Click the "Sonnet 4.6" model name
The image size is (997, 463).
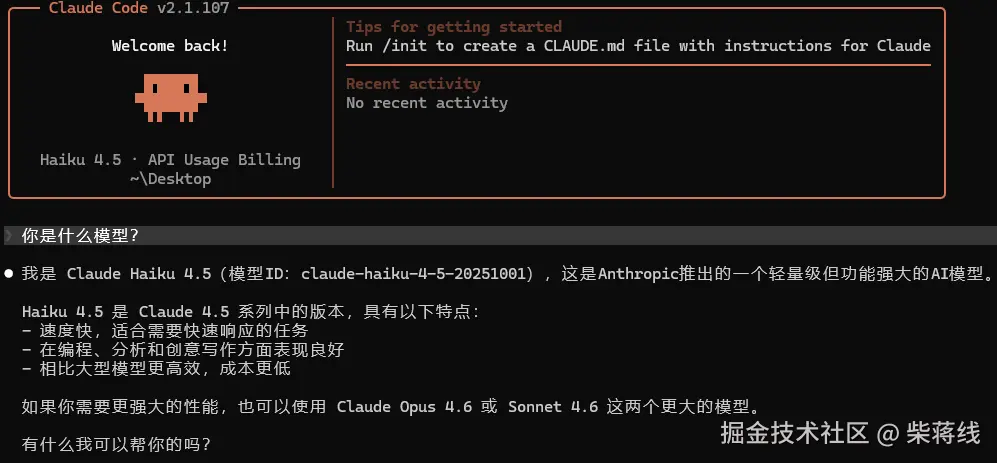pos(554,406)
